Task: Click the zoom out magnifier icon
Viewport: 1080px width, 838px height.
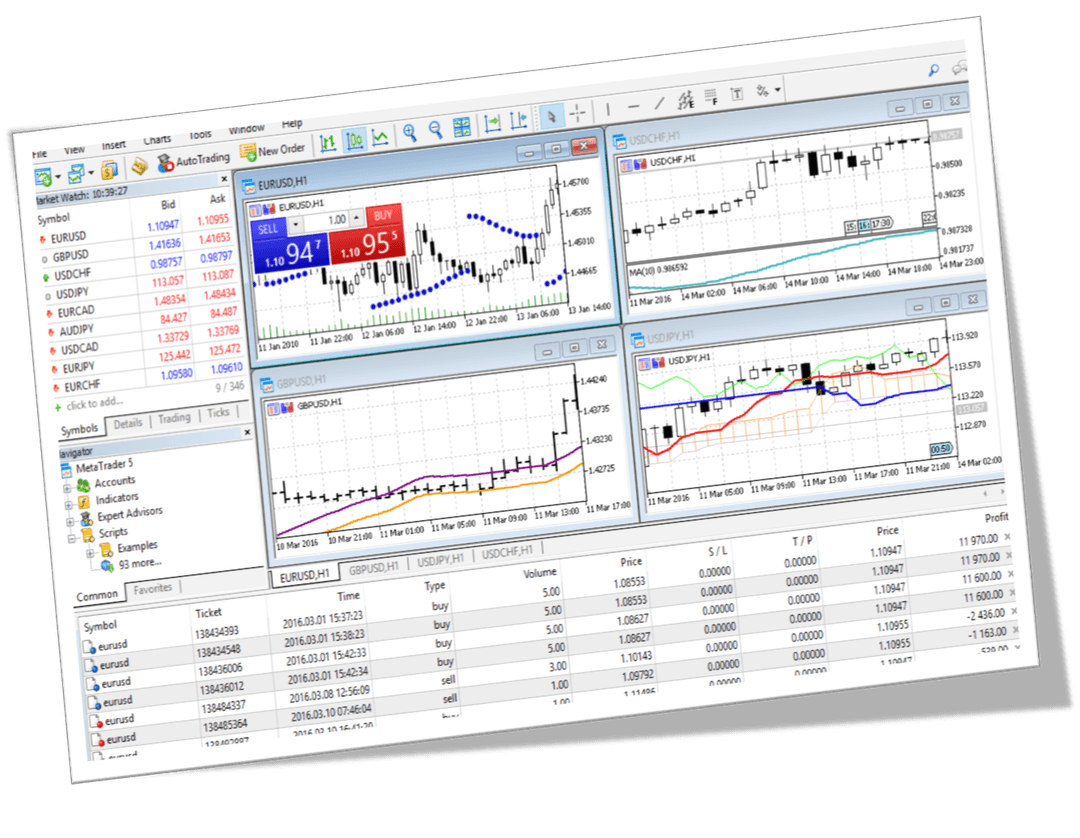Action: tap(436, 130)
